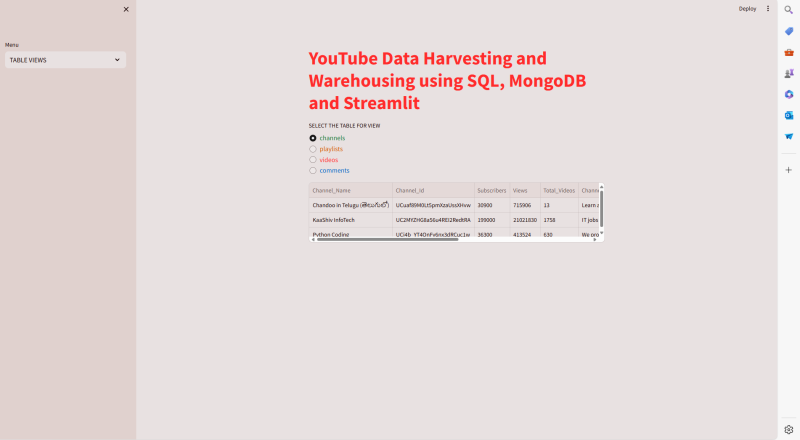
Task: Click views value 715906
Action: coord(525,205)
